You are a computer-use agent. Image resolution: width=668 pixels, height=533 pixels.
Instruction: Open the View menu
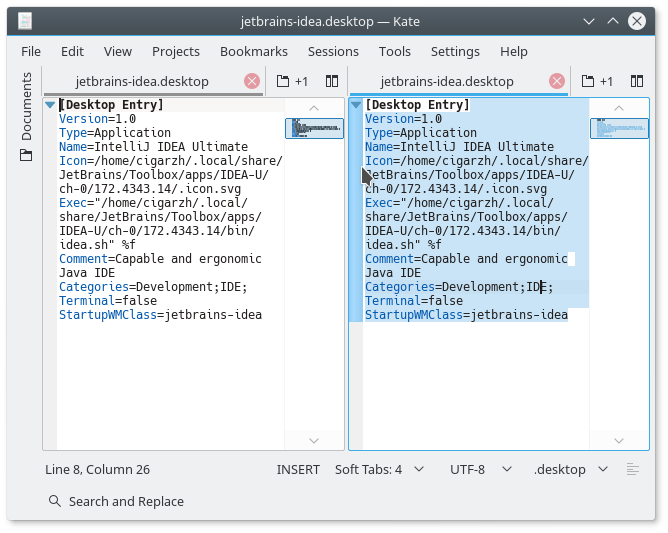(x=118, y=52)
